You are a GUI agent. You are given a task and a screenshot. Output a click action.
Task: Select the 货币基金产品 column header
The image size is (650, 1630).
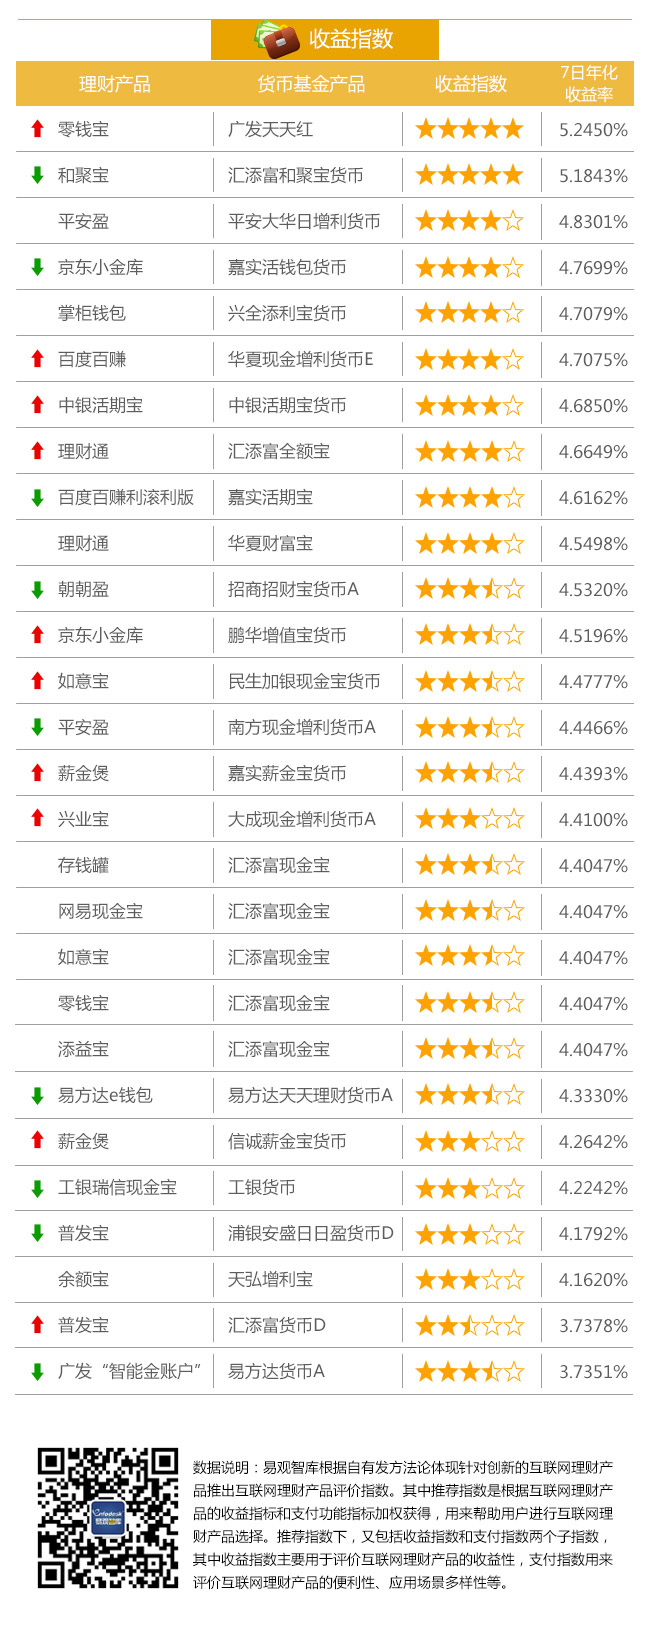[x=311, y=84]
